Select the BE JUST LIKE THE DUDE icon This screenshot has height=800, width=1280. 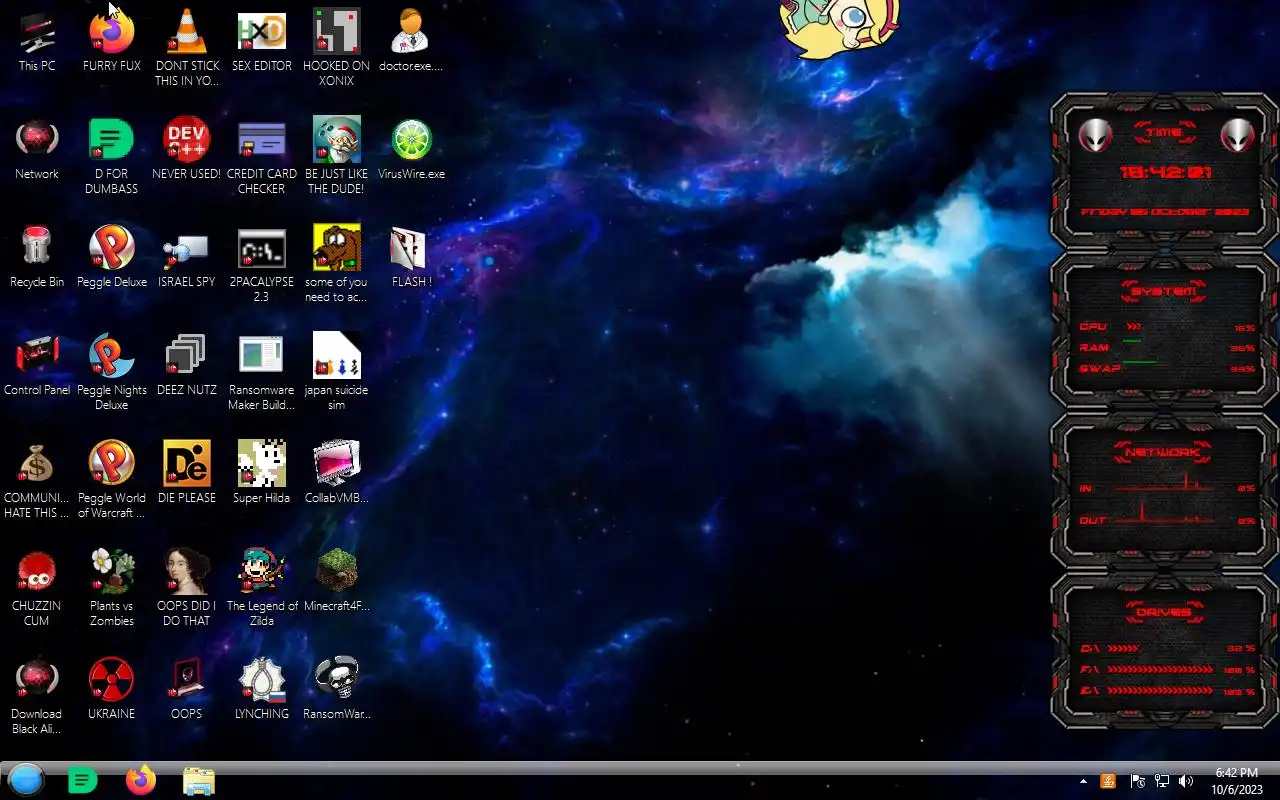pyautogui.click(x=336, y=156)
